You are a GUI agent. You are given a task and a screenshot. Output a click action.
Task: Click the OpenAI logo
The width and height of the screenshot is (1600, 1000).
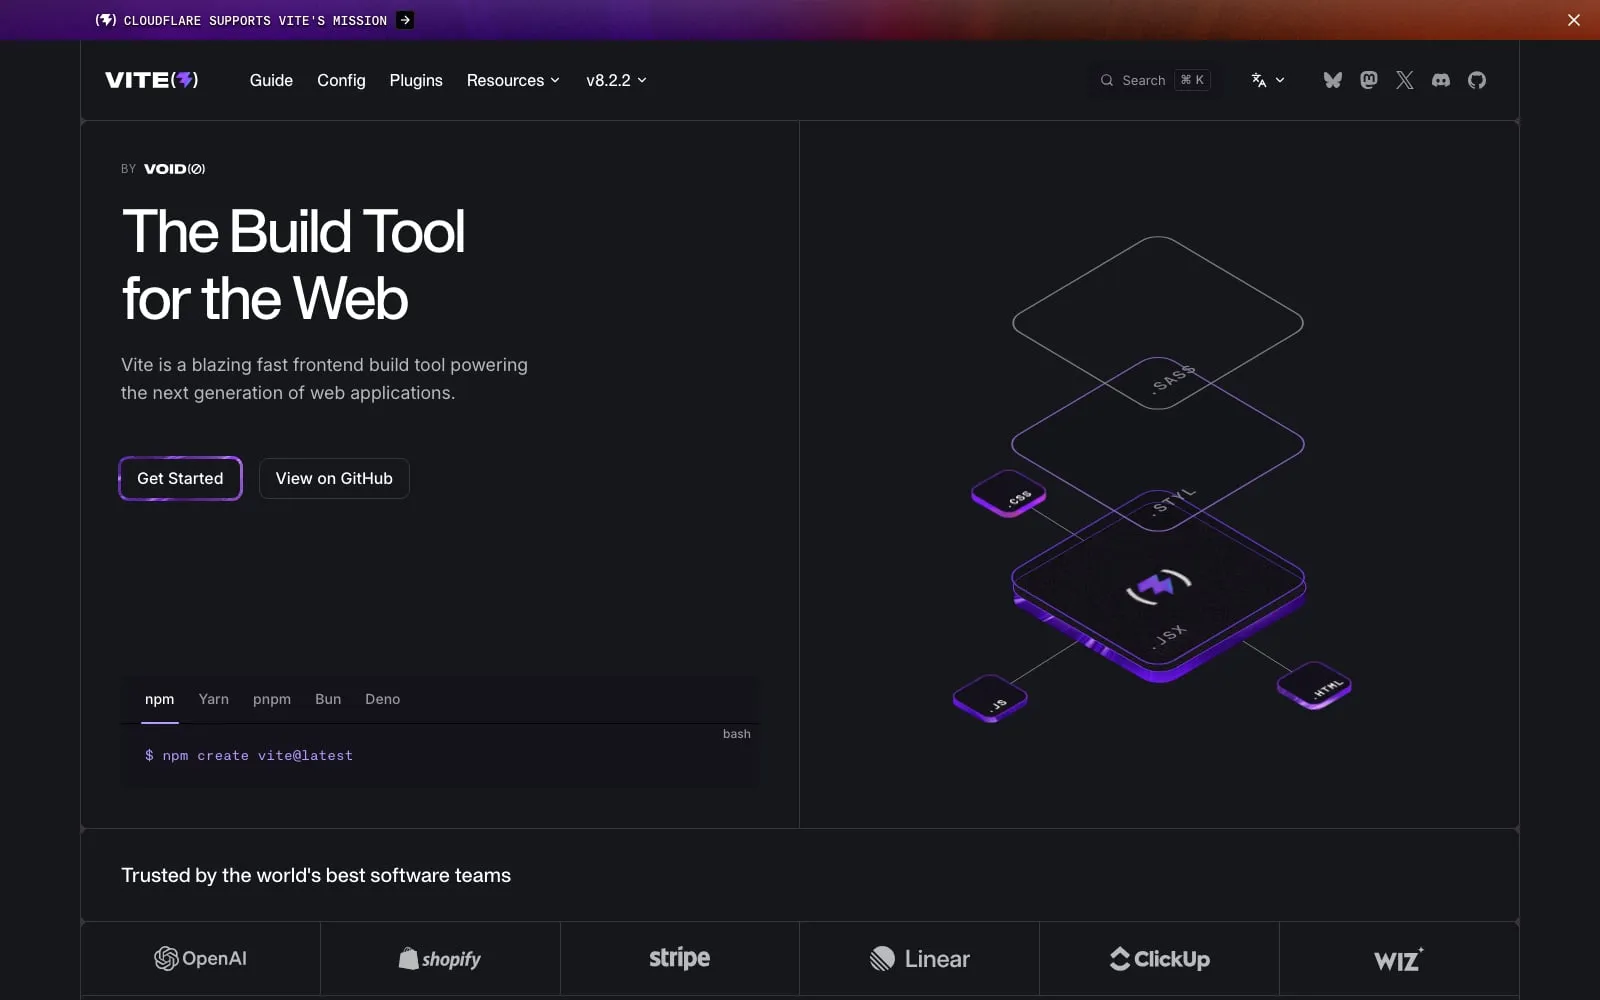pos(200,958)
